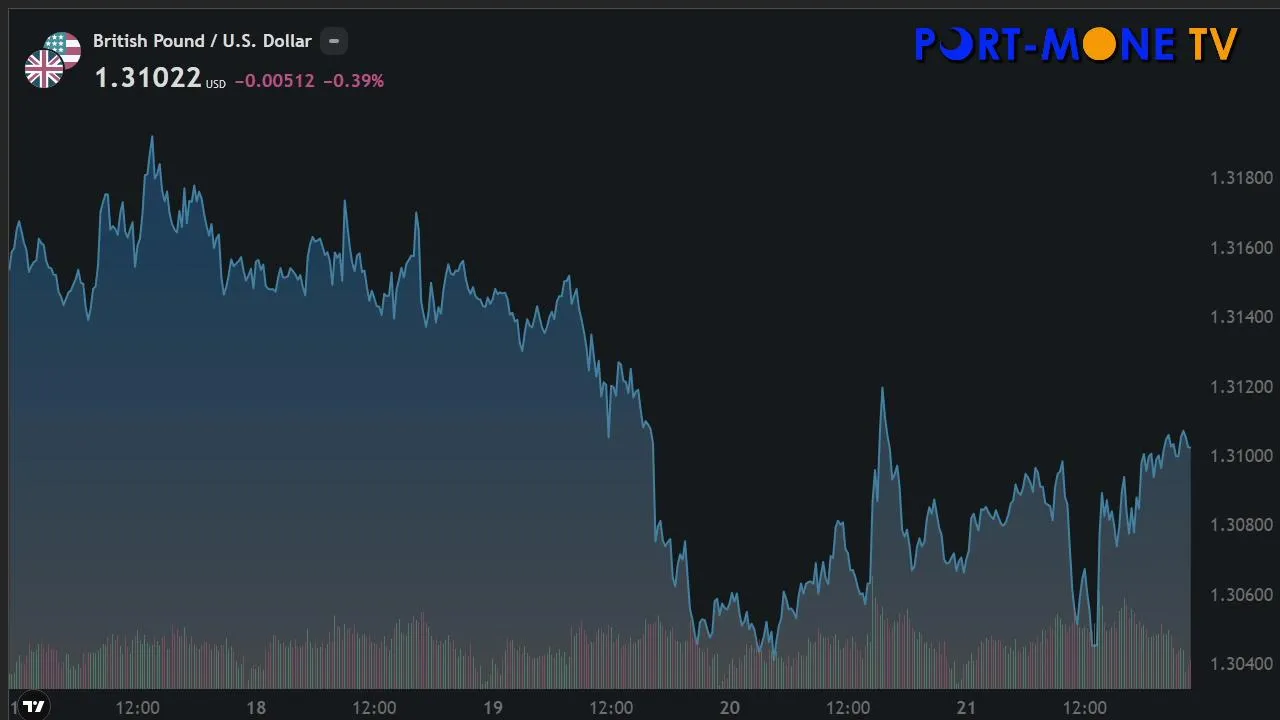Screen dimensions: 1280x720
Task: Click the -0.39% percent change value
Action: pos(354,81)
